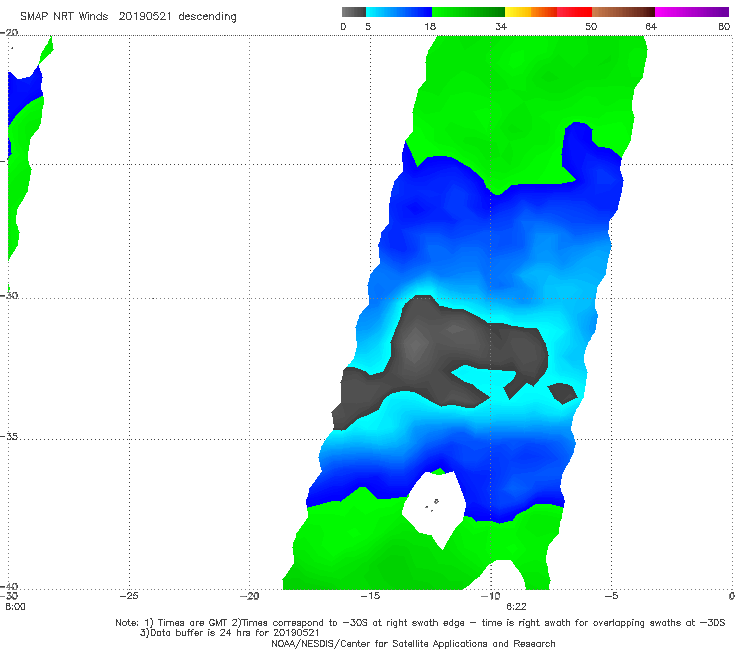Click the note line starting 'Note: 1) Times are GMT'
Image resolution: width=740 pixels, height=650 pixels.
(420, 623)
